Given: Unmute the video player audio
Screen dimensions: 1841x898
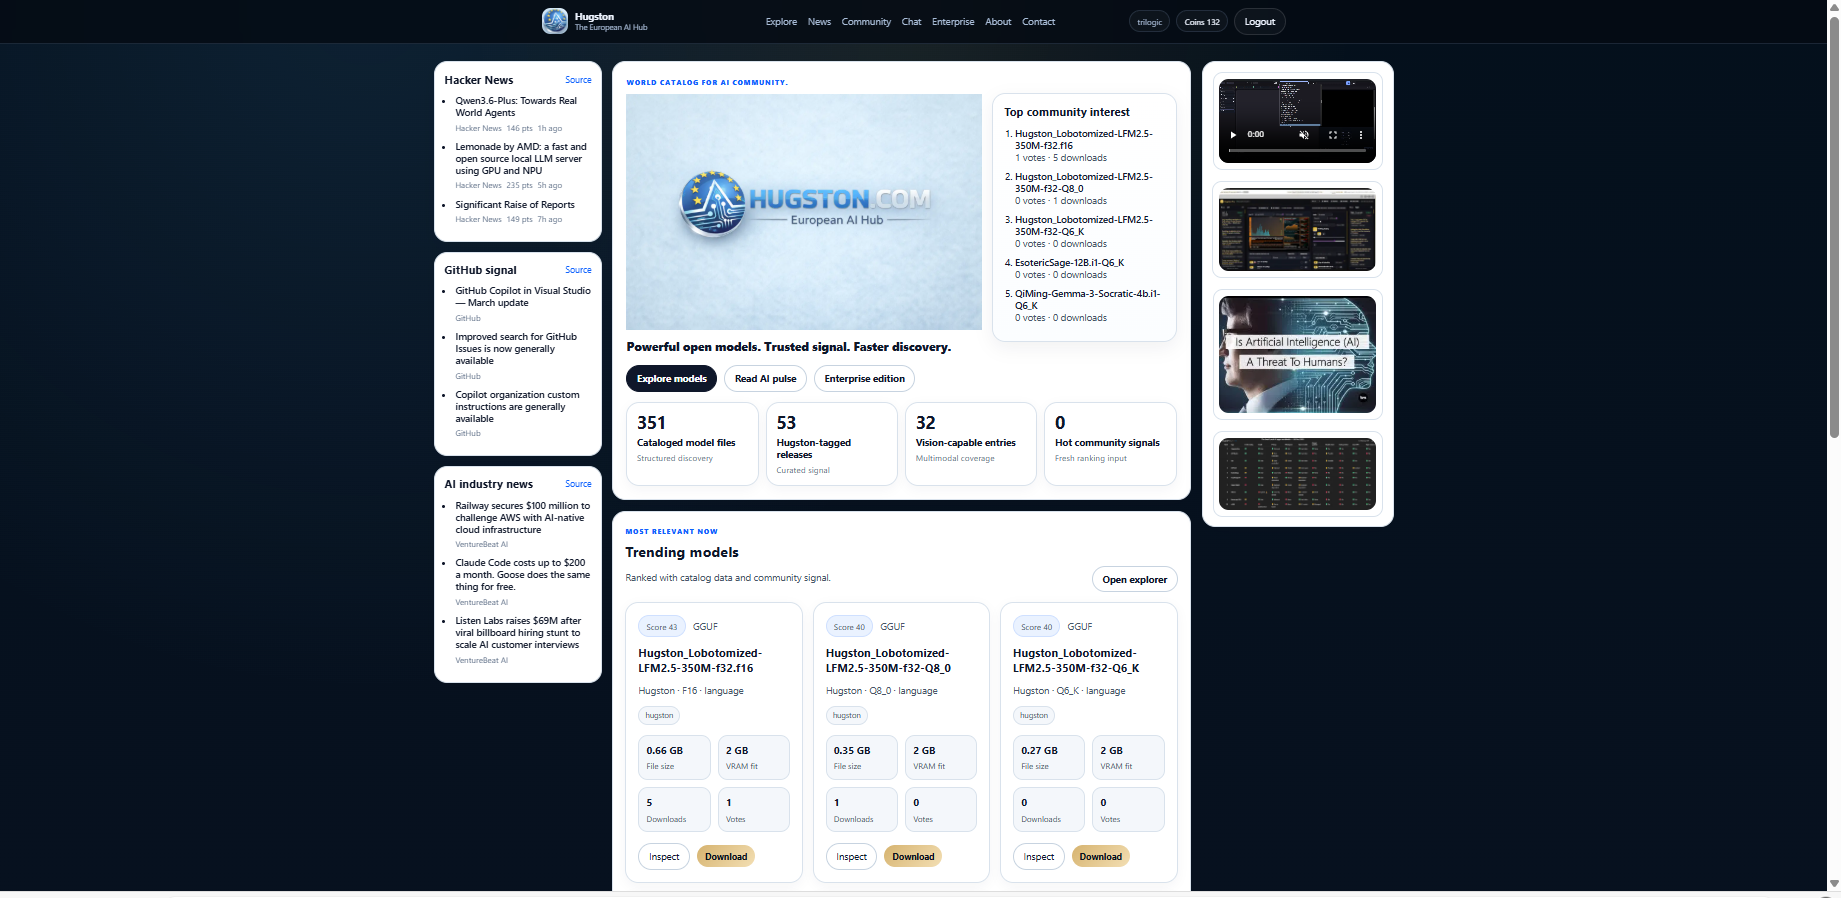Looking at the screenshot, I should pos(1304,134).
